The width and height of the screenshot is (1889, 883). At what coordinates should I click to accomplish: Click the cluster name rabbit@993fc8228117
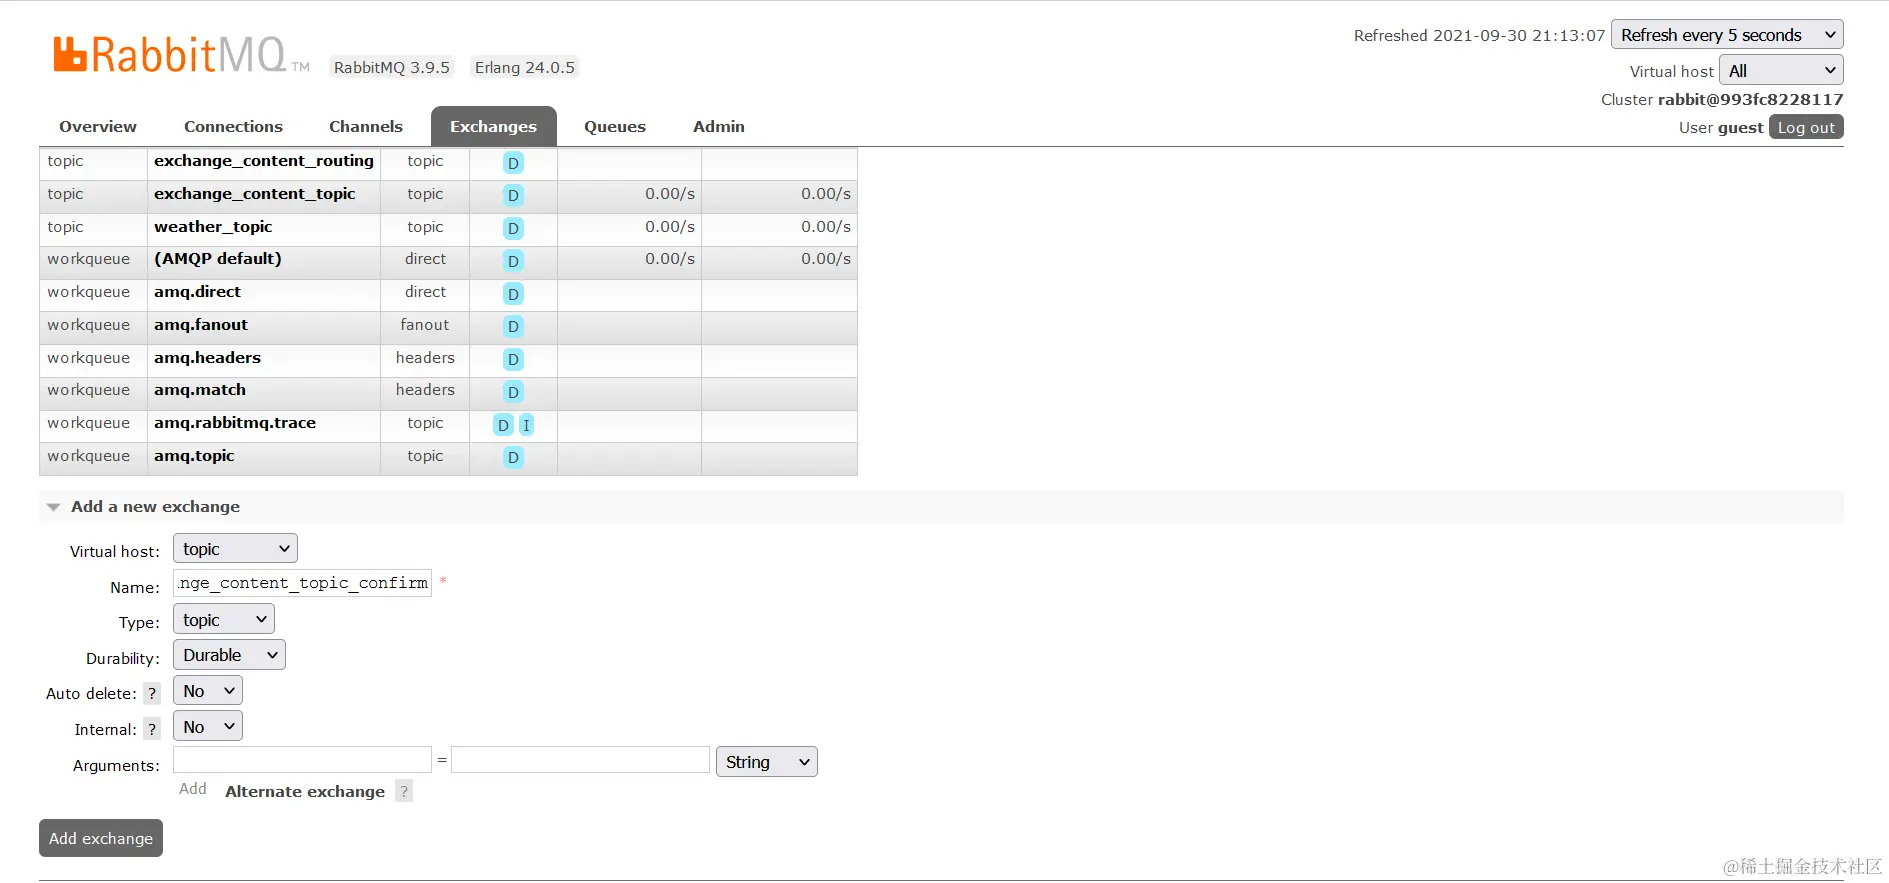(1750, 99)
